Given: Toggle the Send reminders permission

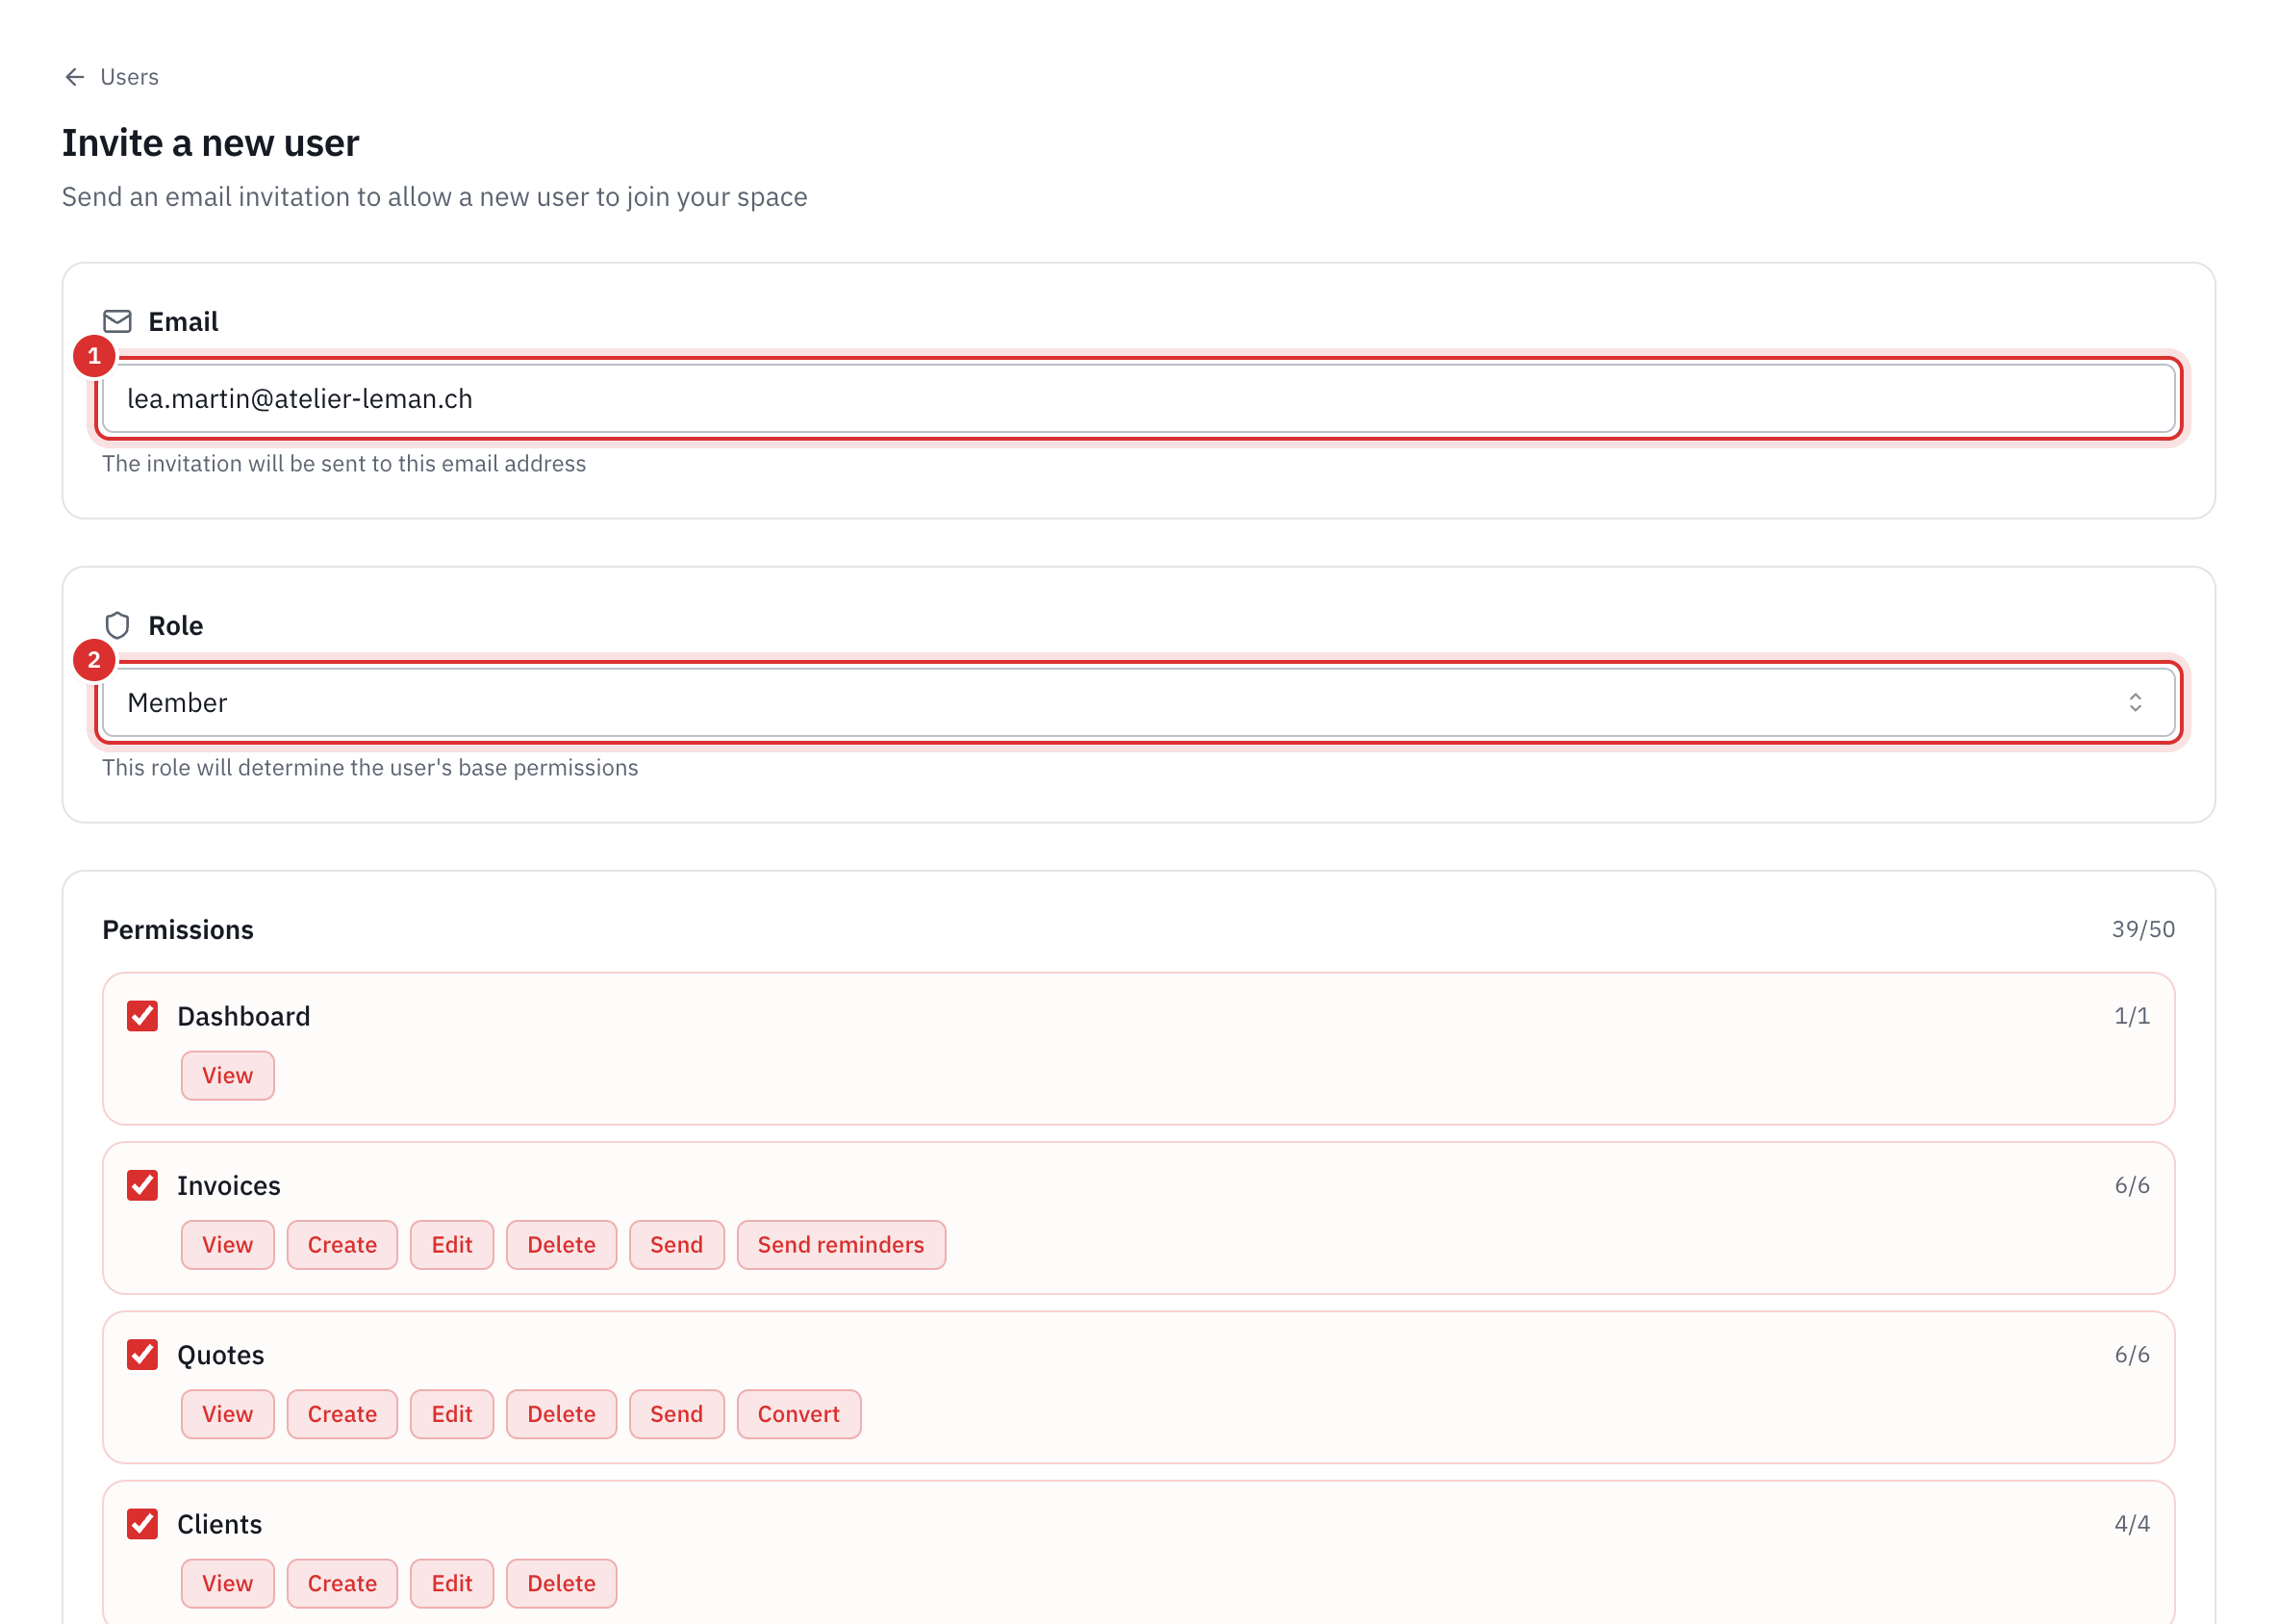Looking at the screenshot, I should (x=841, y=1244).
